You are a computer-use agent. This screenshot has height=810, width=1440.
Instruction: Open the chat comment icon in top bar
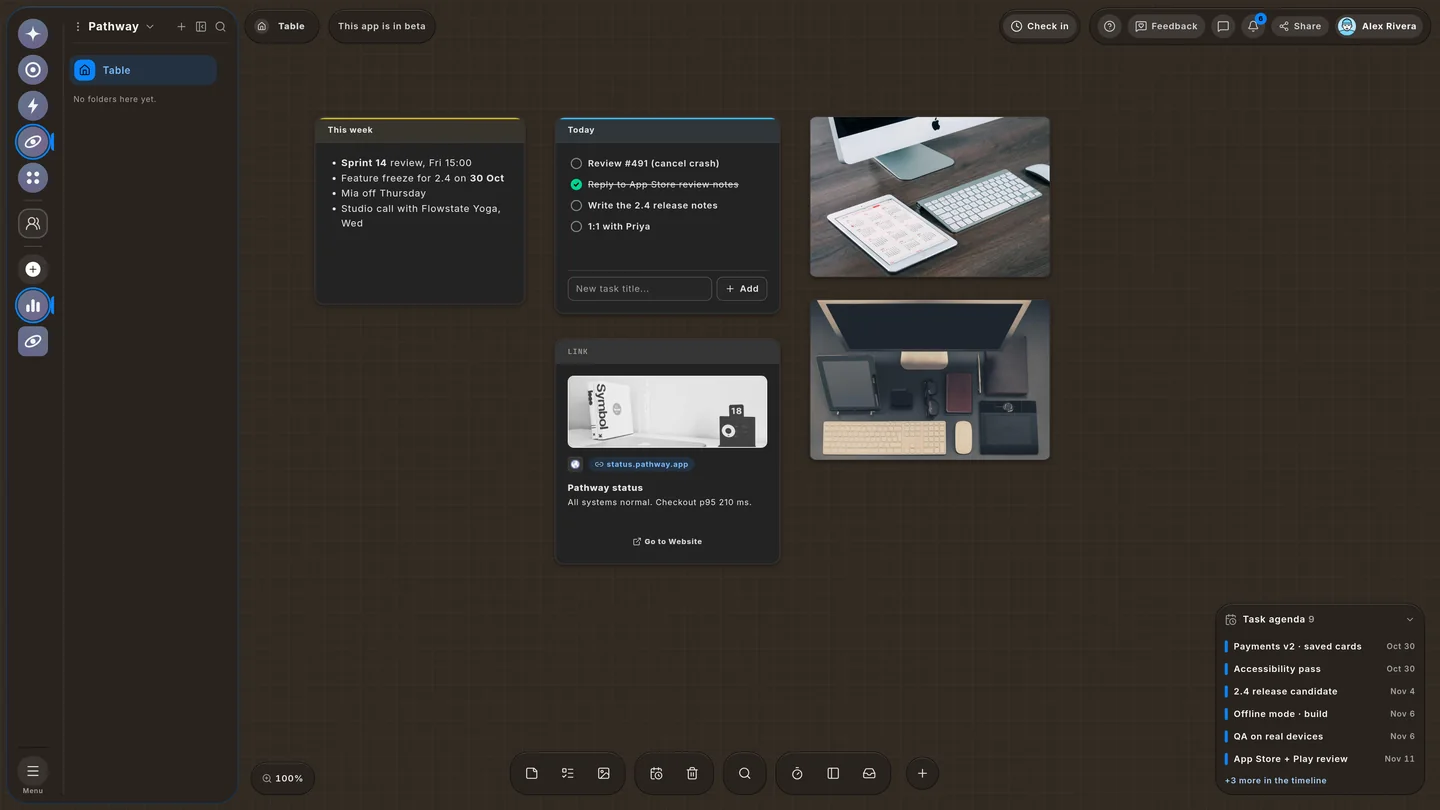click(x=1223, y=26)
